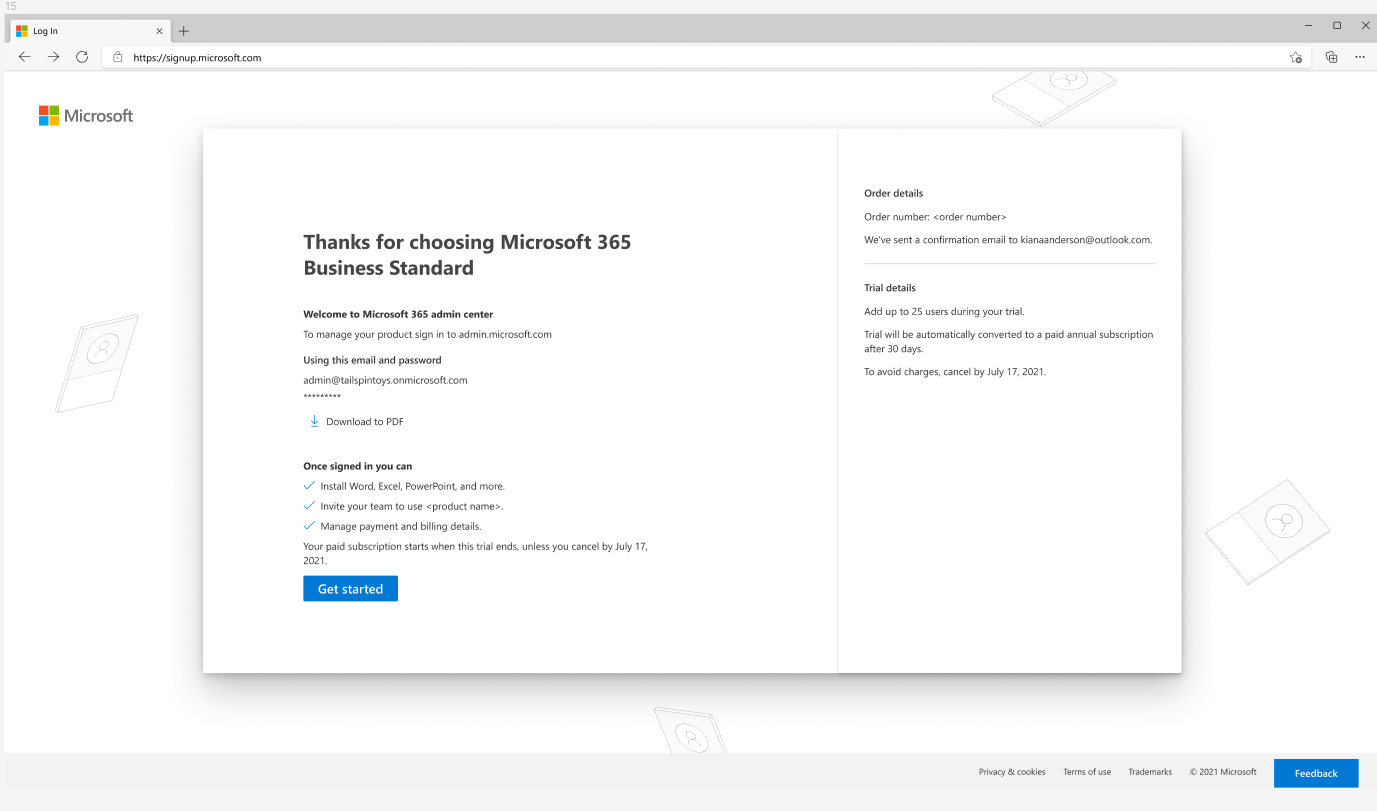Click the Get started button

(x=350, y=589)
